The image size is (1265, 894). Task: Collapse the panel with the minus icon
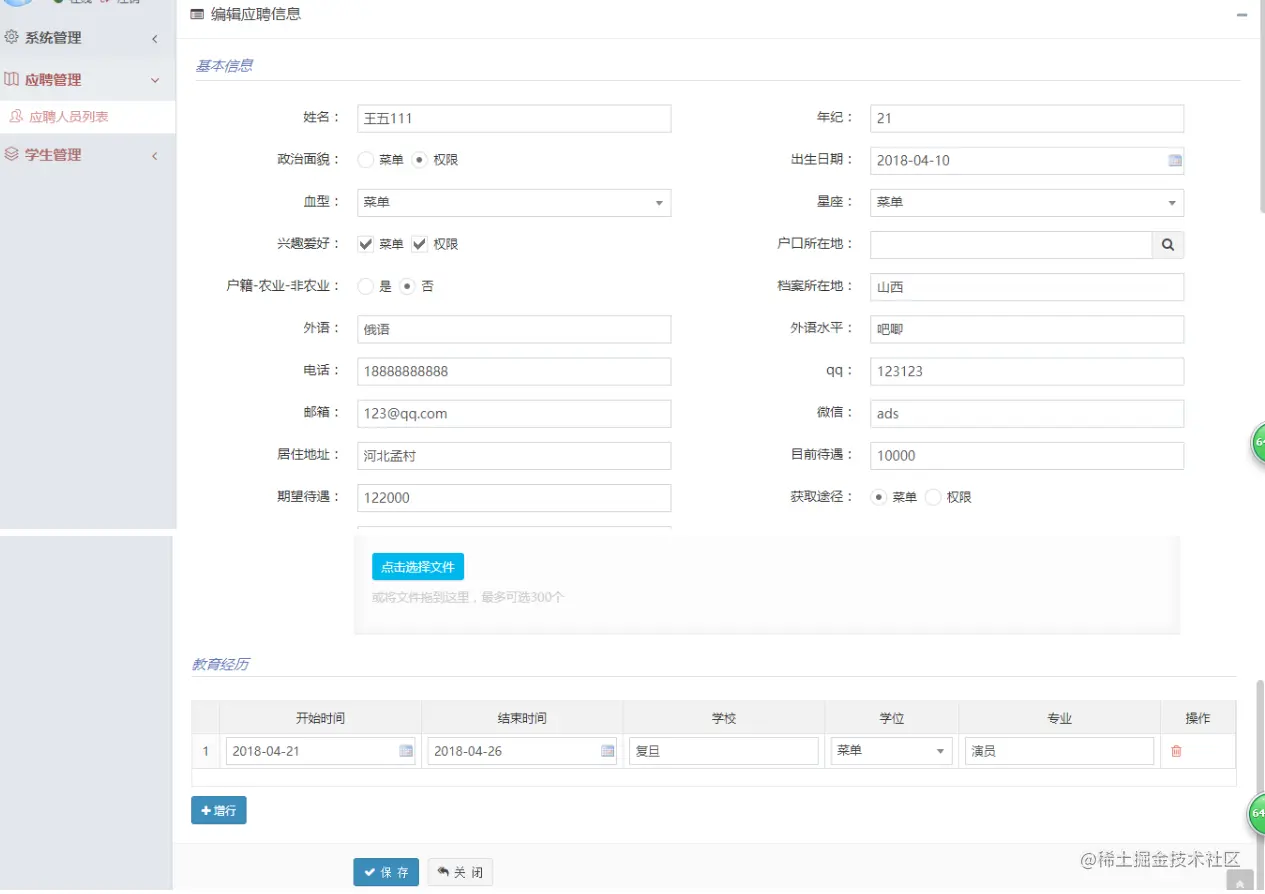point(1242,15)
